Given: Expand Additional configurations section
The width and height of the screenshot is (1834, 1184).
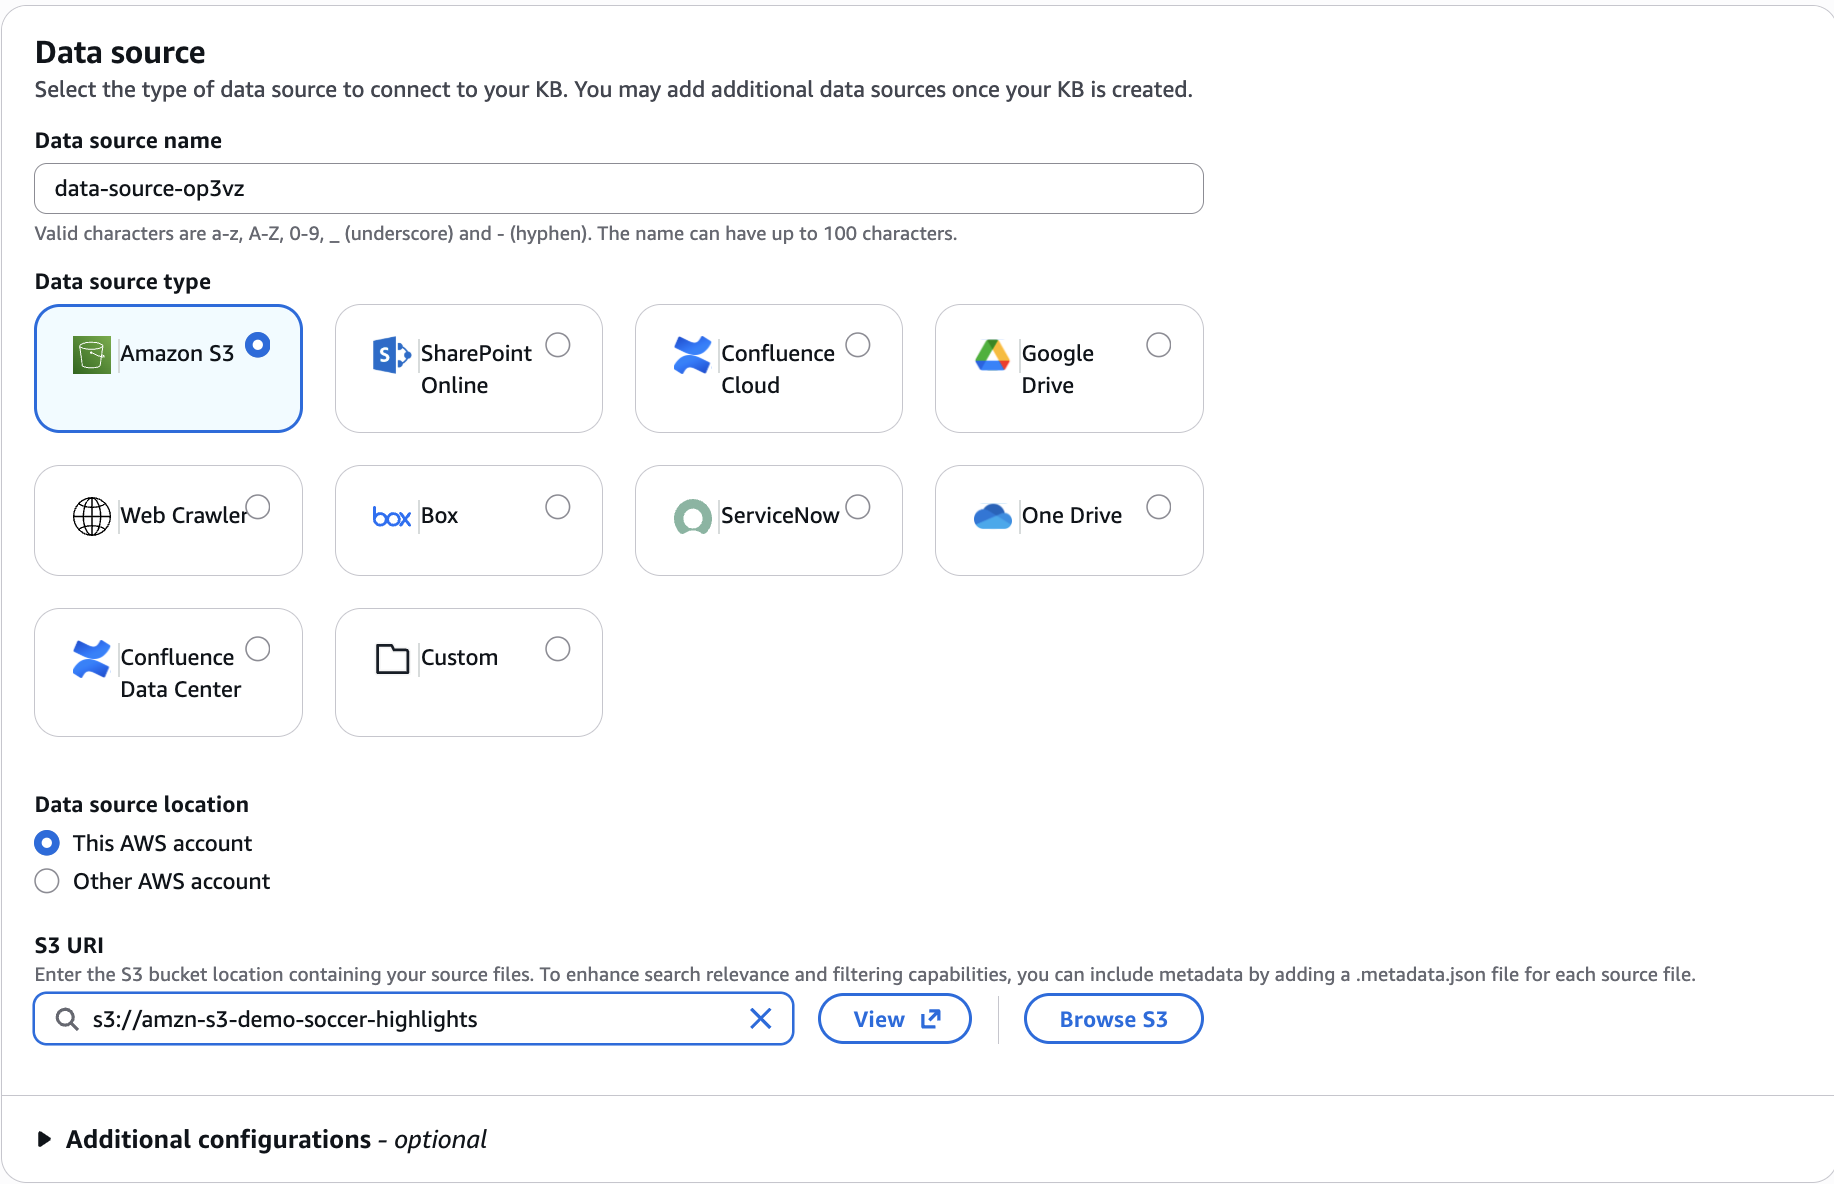Looking at the screenshot, I should pyautogui.click(x=44, y=1139).
